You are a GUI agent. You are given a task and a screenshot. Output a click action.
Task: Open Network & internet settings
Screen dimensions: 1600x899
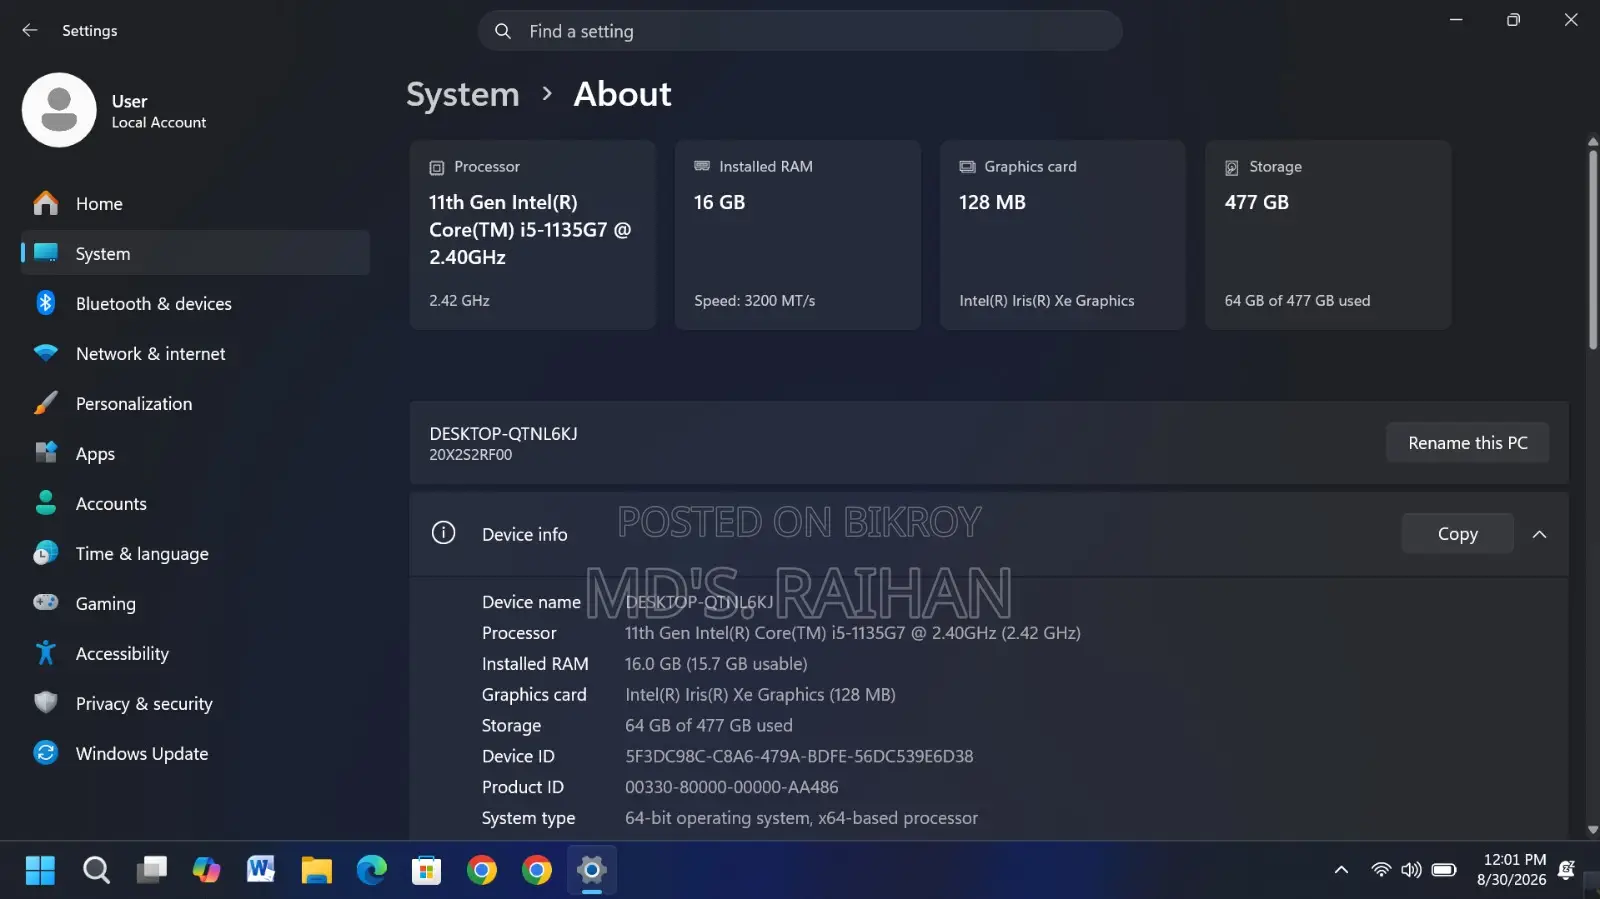click(195, 353)
